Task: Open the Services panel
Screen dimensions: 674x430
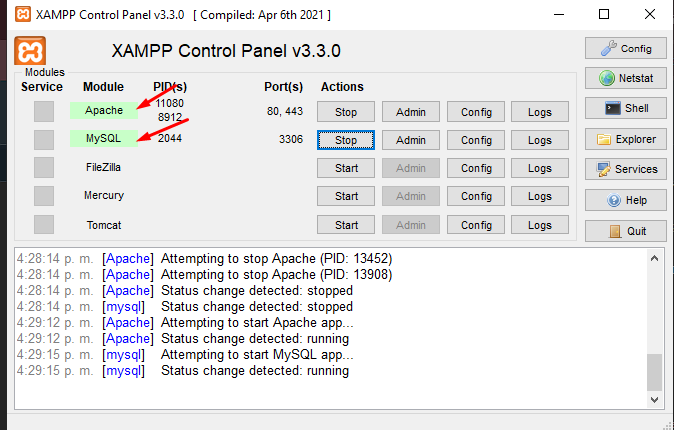Action: (626, 169)
